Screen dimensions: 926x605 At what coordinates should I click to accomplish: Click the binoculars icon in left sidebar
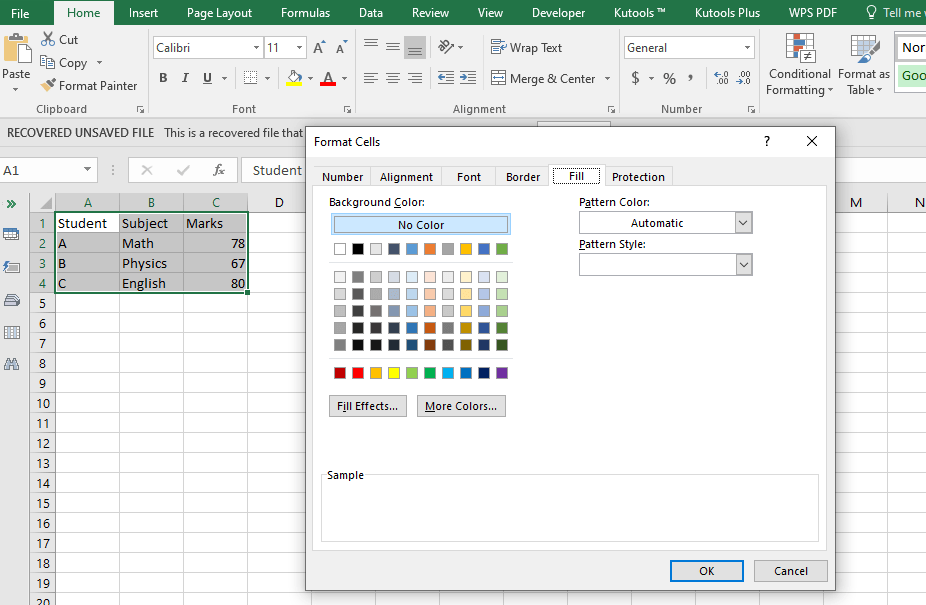tap(11, 364)
